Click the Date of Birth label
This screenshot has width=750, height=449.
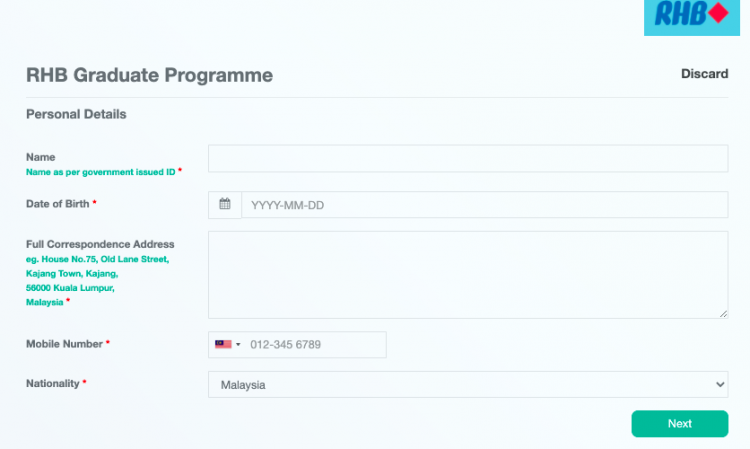pos(58,203)
